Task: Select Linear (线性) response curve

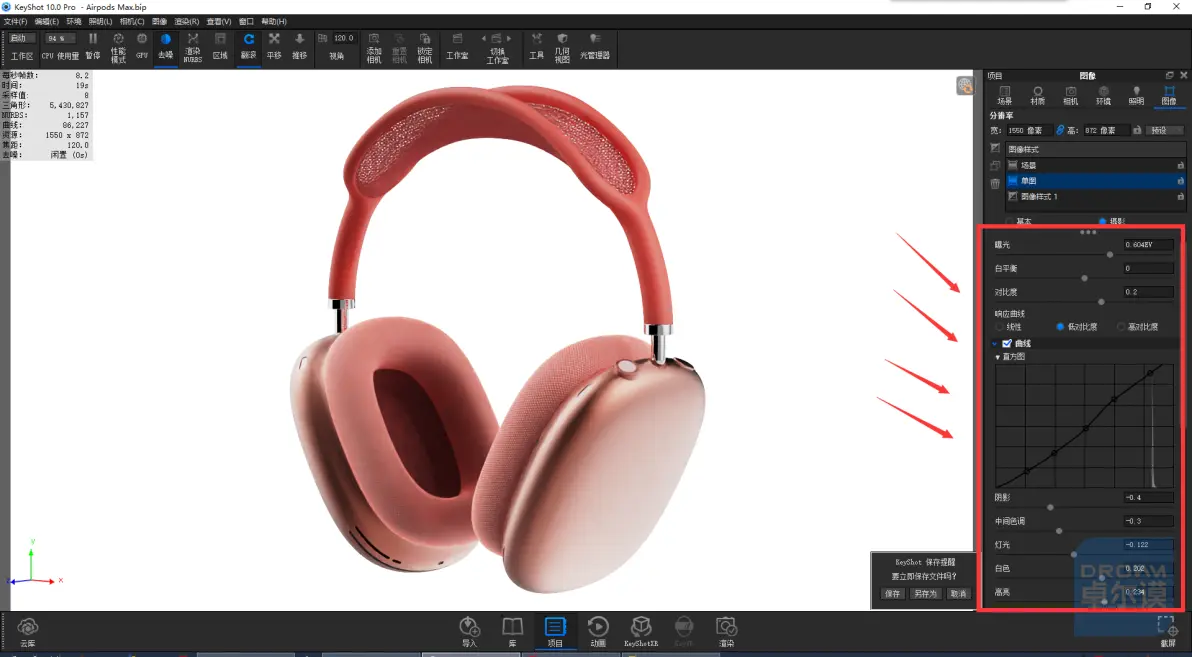Action: click(x=999, y=327)
